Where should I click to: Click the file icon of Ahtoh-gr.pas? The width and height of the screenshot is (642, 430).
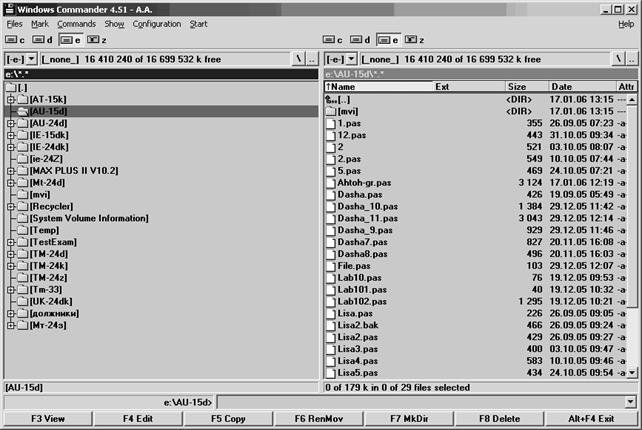click(x=331, y=183)
